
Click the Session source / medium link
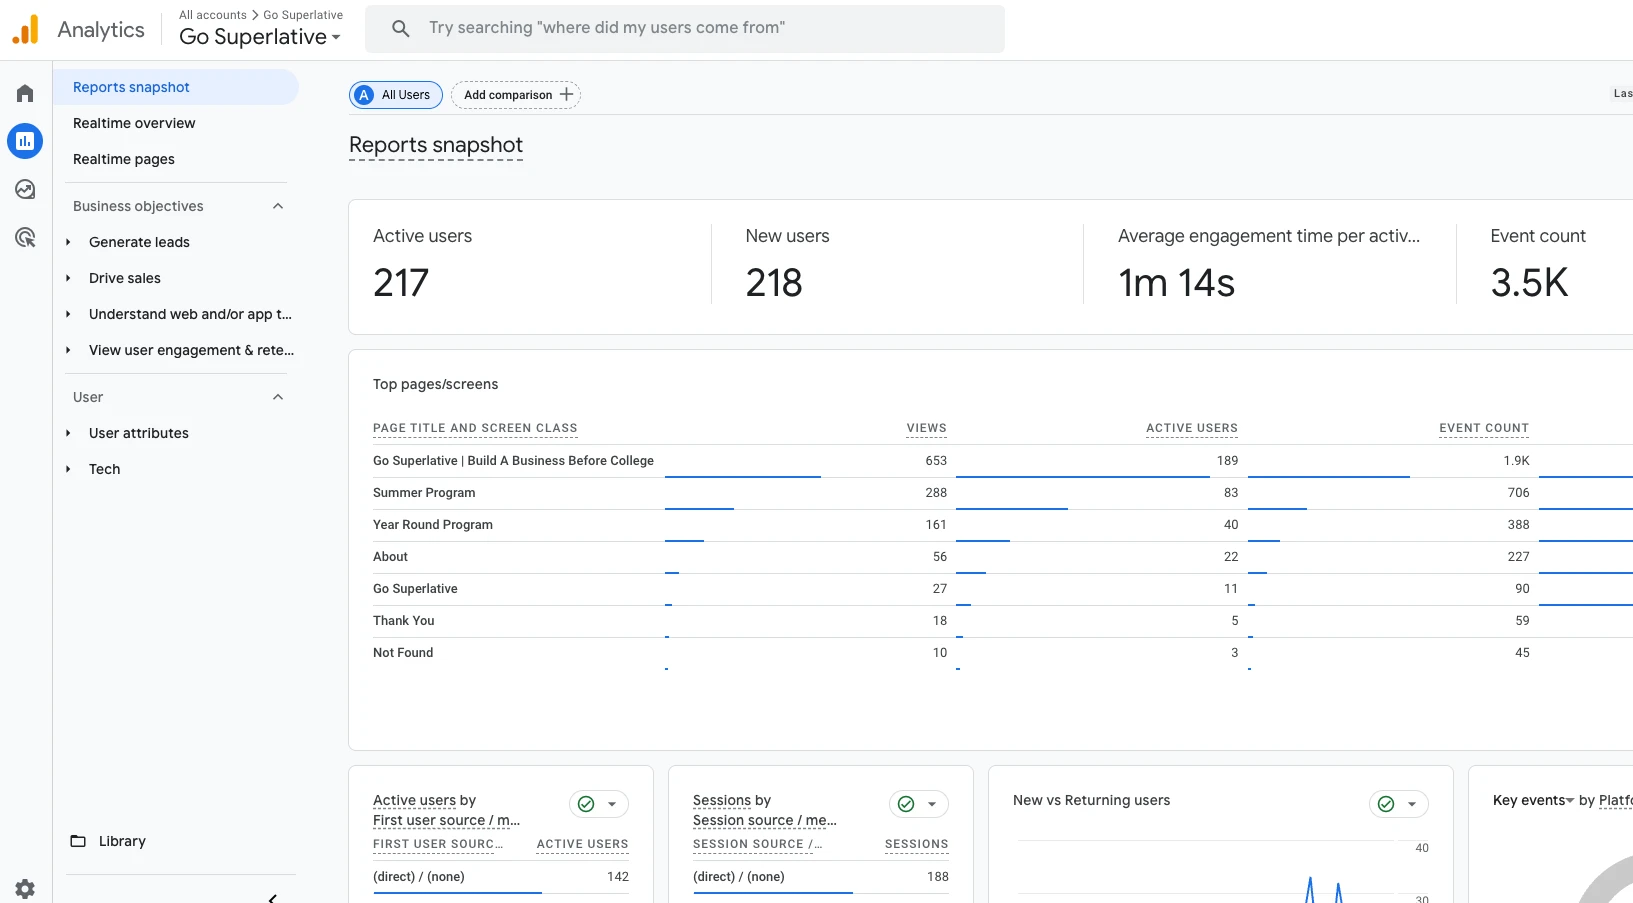point(765,820)
